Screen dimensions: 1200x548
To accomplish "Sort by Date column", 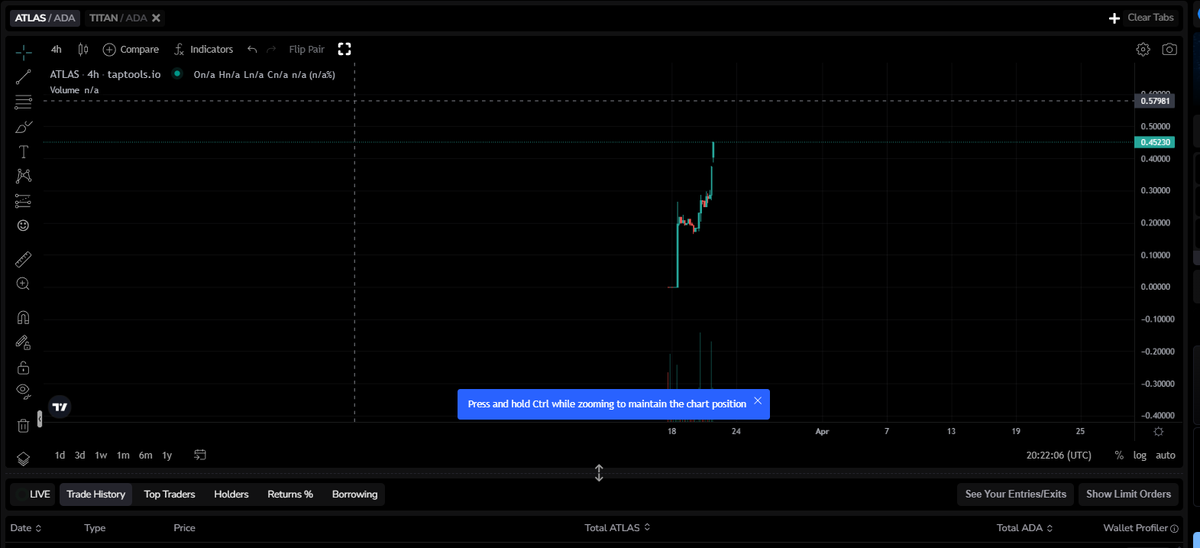I will coord(26,527).
